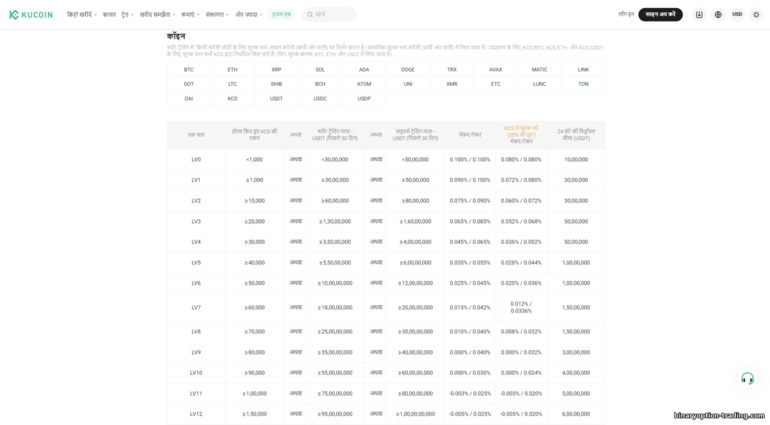Pick the USDC coin cell
This screenshot has height=425, width=770.
320,99
